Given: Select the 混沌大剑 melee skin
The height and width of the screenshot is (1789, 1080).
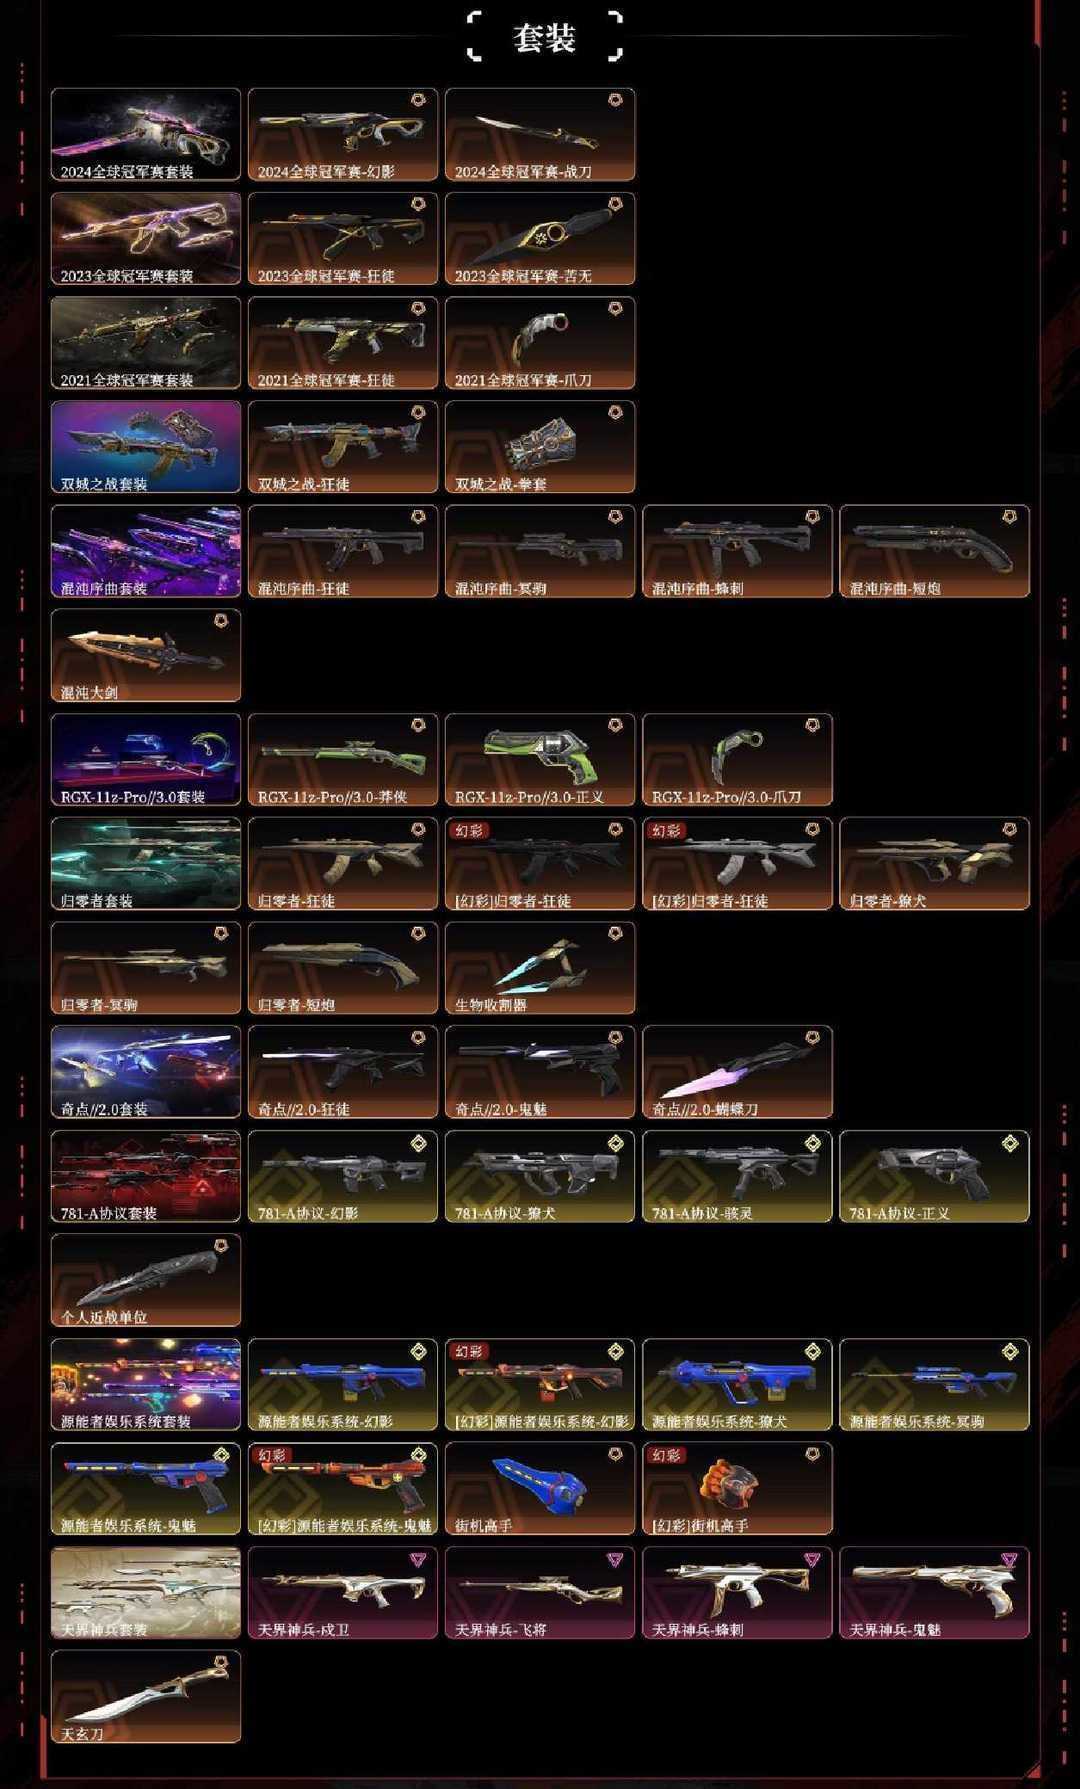Looking at the screenshot, I should [x=146, y=655].
